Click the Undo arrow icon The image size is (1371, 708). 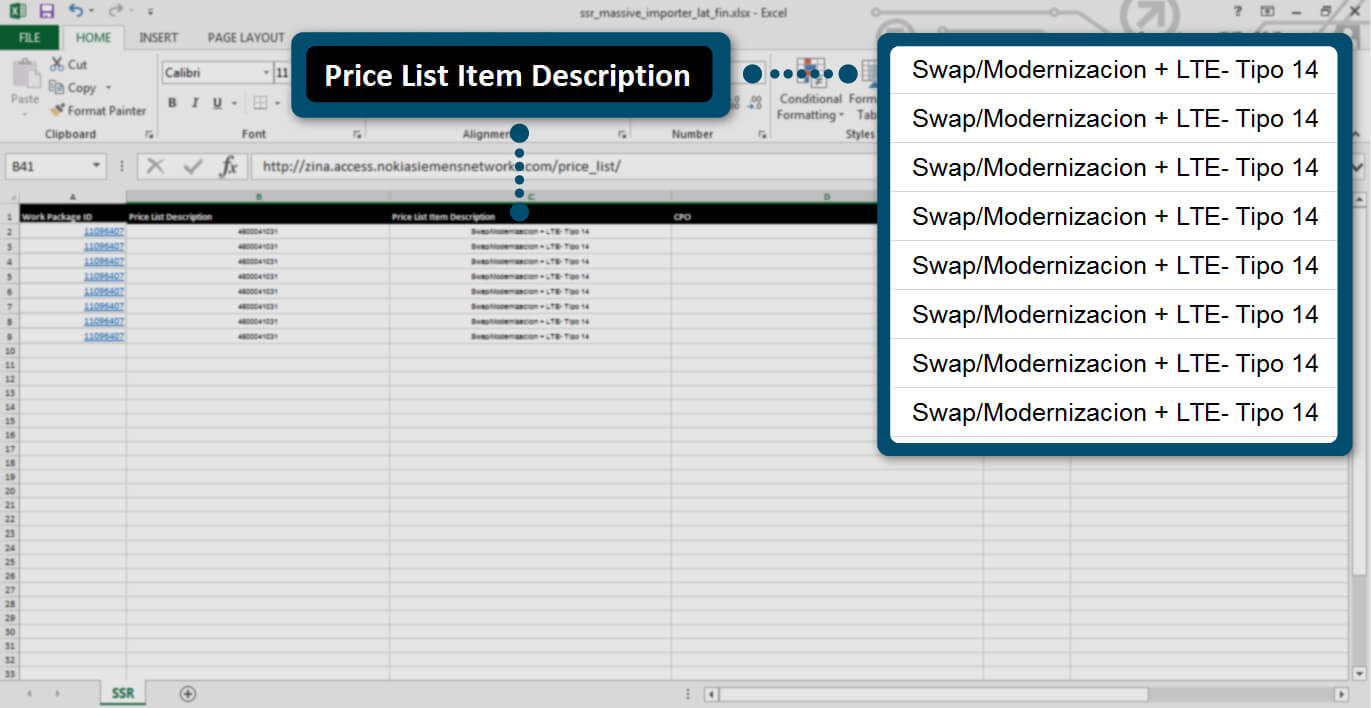tap(77, 11)
